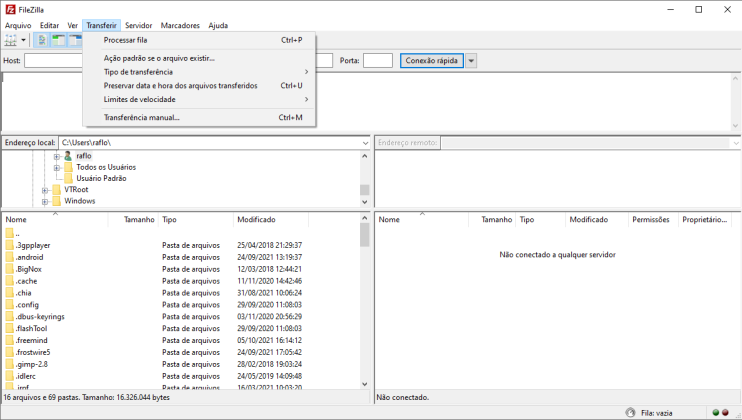Viewport: 742px width, 420px height.
Task: Click the .frostwire5 folder icon
Action: 9,352
